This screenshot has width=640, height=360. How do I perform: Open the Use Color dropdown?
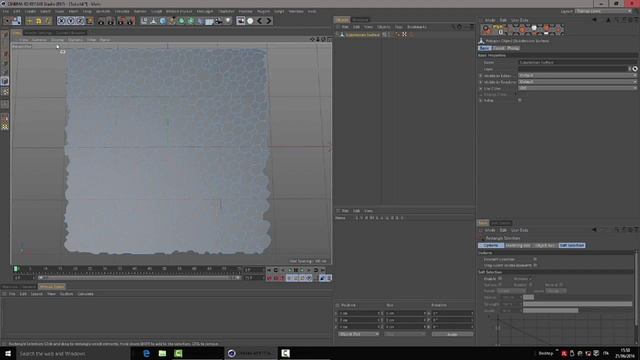pos(578,88)
